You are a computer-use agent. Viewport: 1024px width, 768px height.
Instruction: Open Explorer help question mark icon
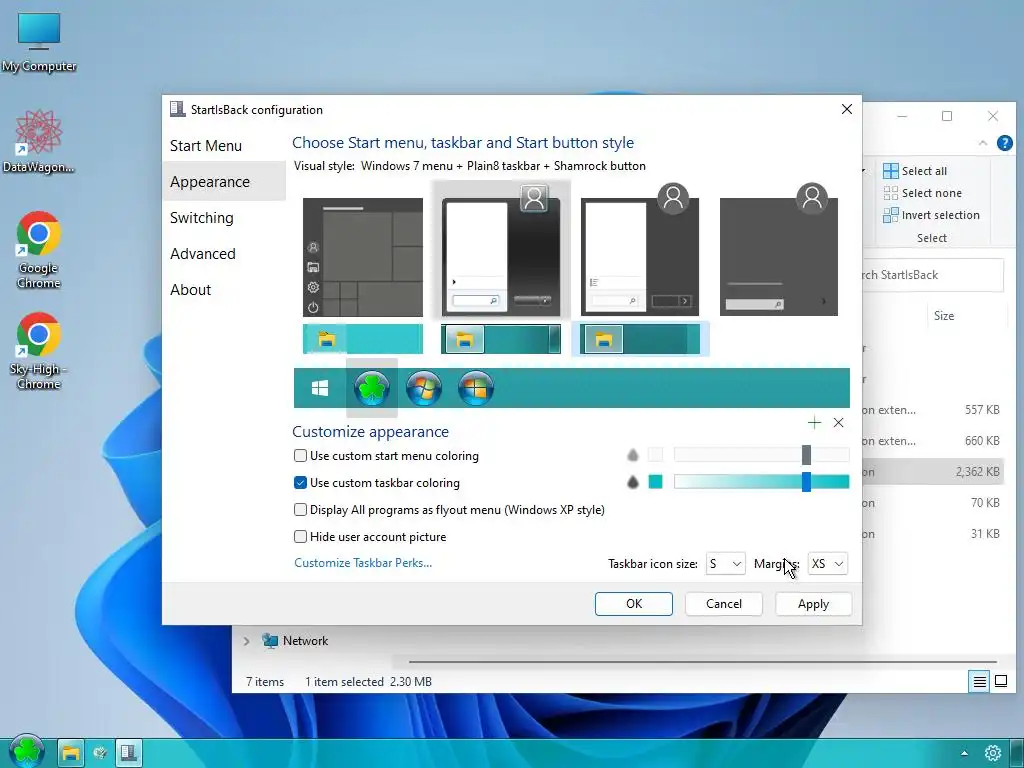1004,143
